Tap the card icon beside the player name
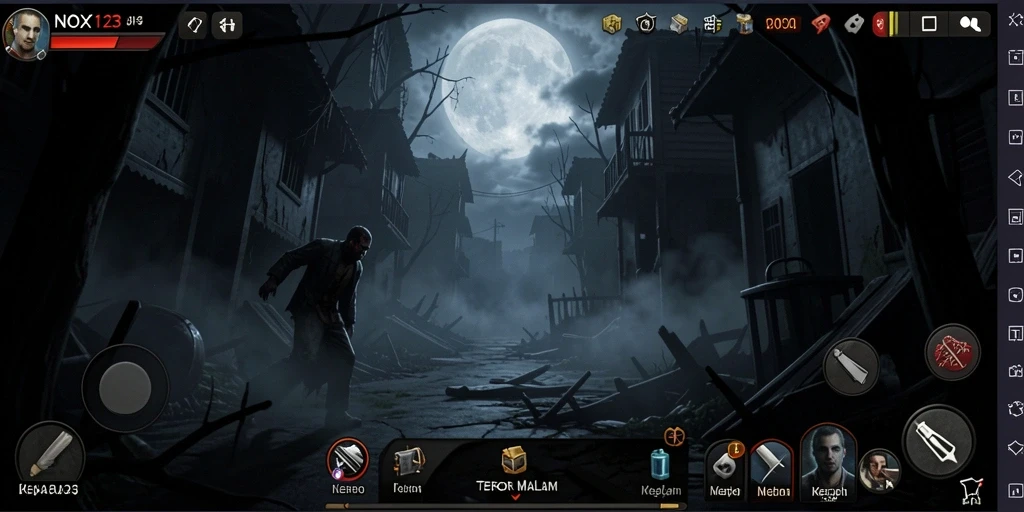 (x=194, y=25)
